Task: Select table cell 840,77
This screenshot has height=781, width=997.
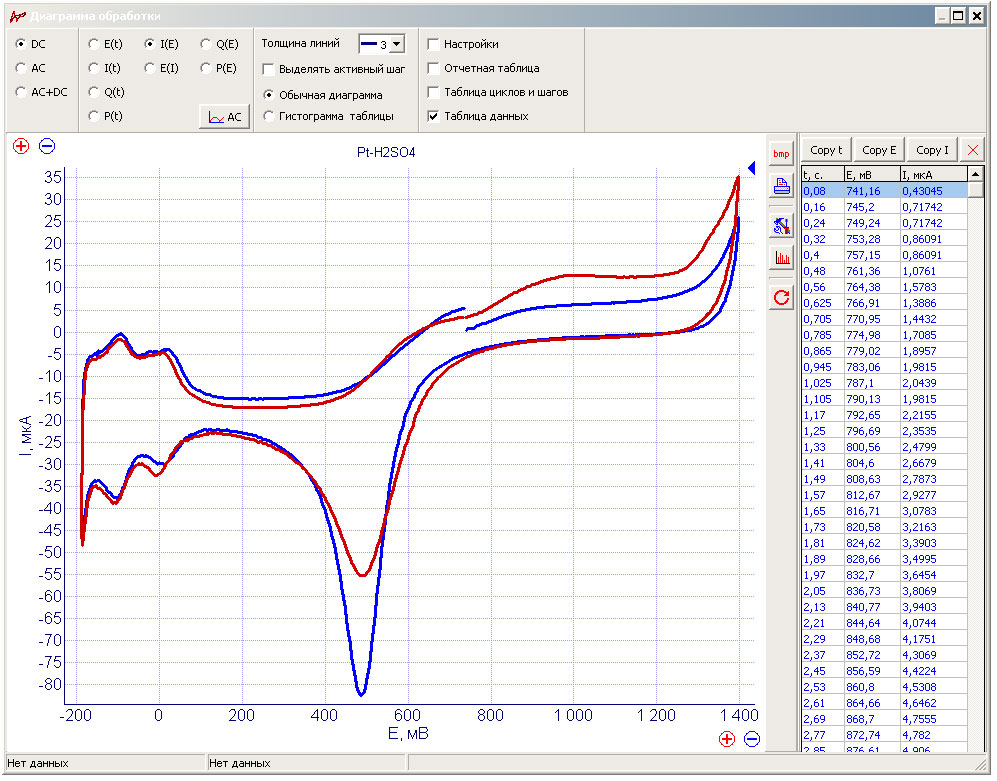Action: [x=872, y=607]
